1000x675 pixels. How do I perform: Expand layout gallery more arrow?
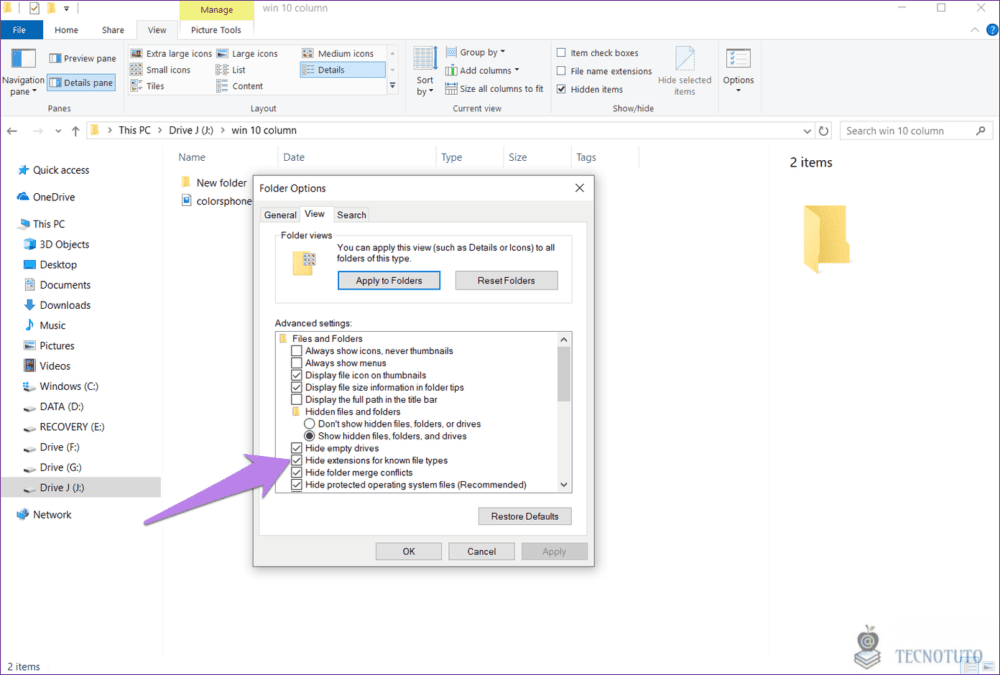pyautogui.click(x=392, y=85)
